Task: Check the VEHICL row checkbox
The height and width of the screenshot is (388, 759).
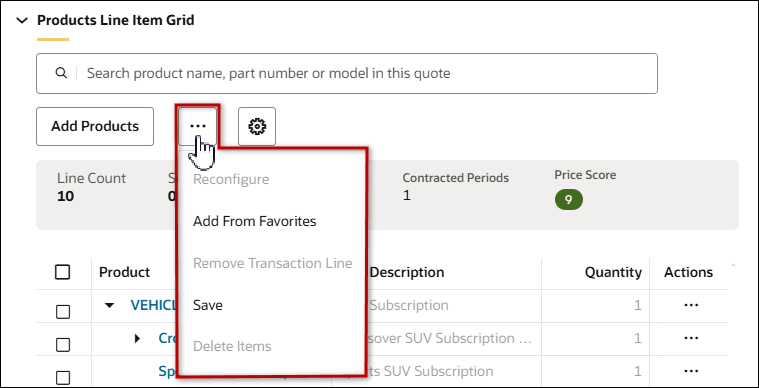Action: tap(62, 313)
